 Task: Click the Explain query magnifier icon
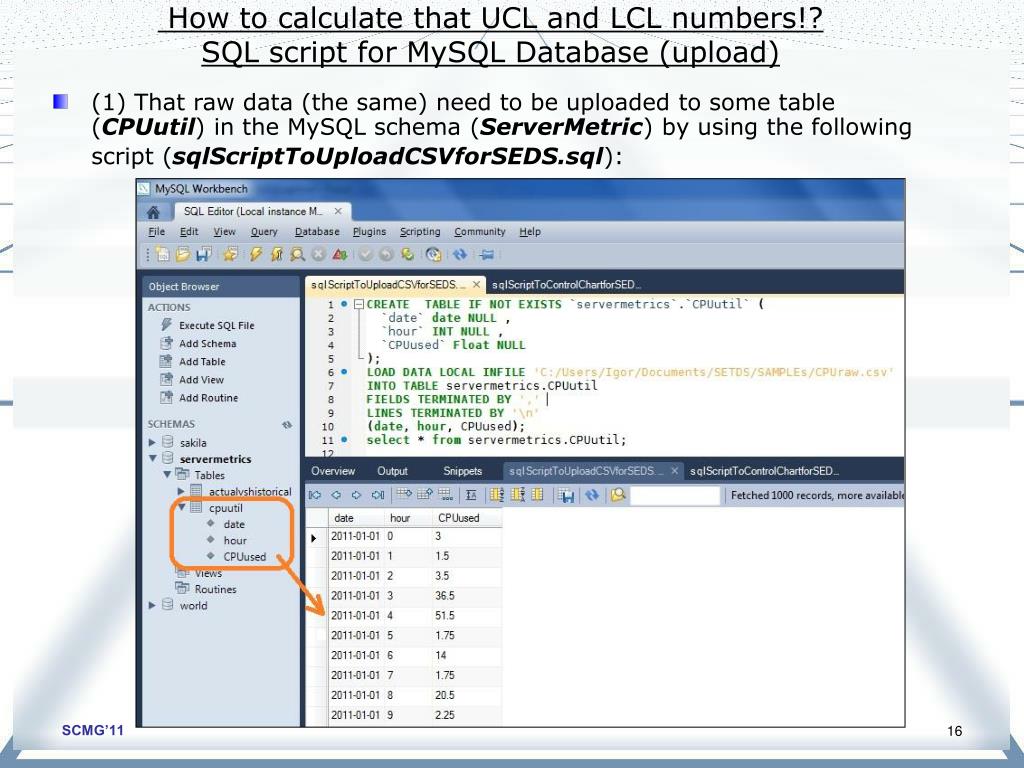[x=298, y=254]
